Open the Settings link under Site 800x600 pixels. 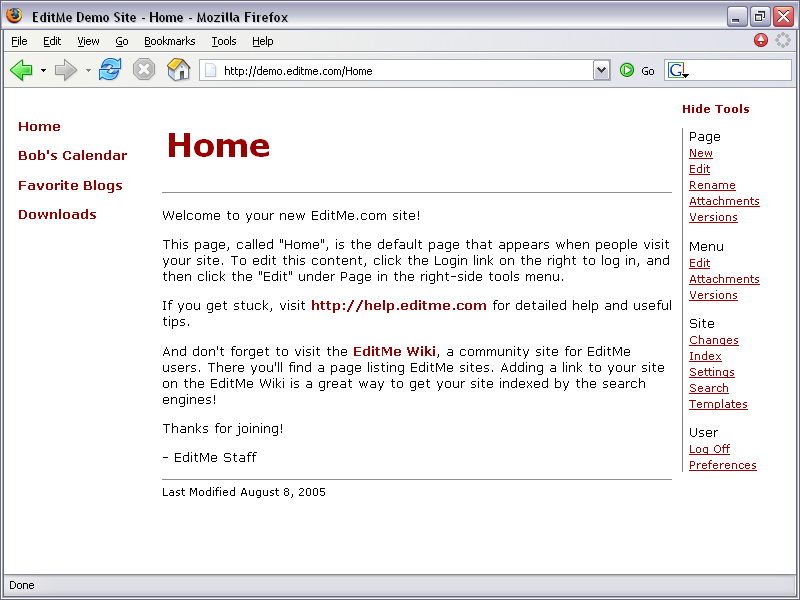point(712,372)
